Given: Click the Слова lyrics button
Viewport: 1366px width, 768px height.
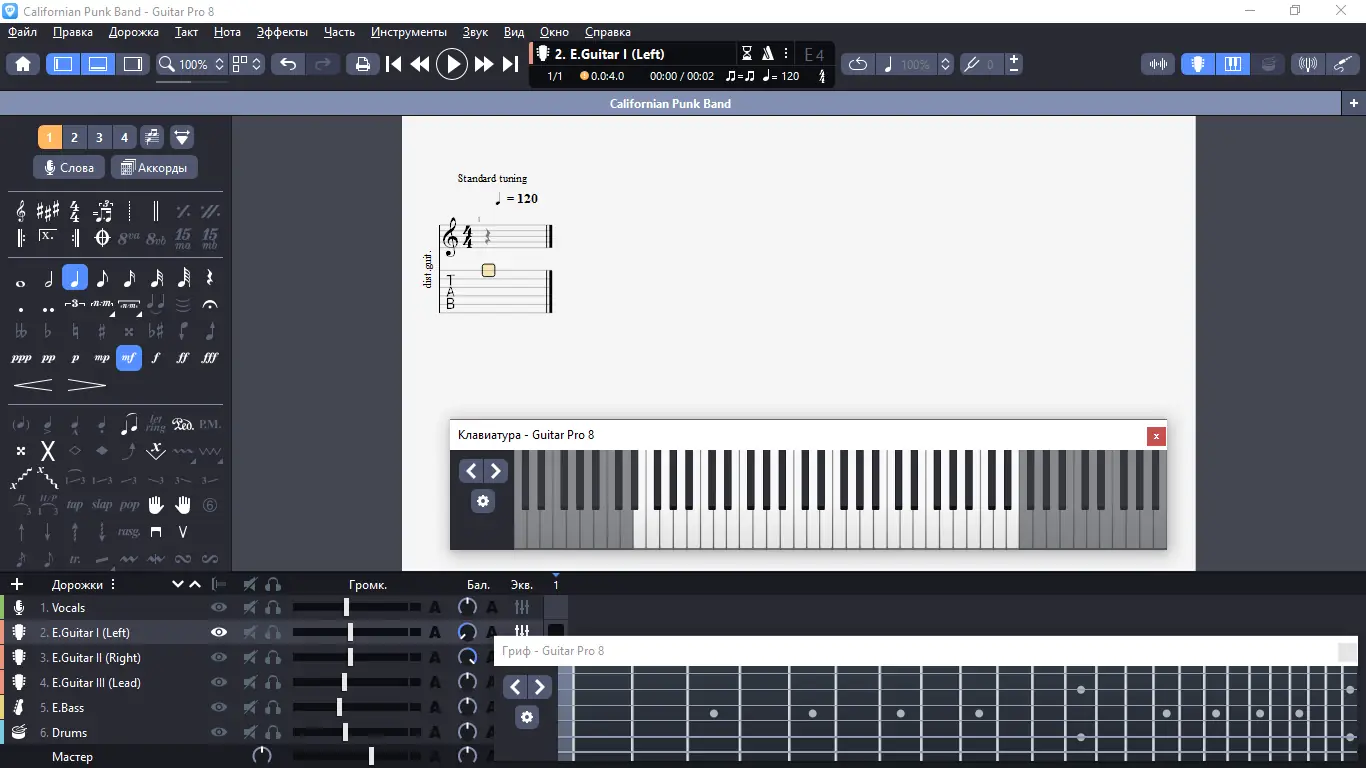Looking at the screenshot, I should (69, 167).
